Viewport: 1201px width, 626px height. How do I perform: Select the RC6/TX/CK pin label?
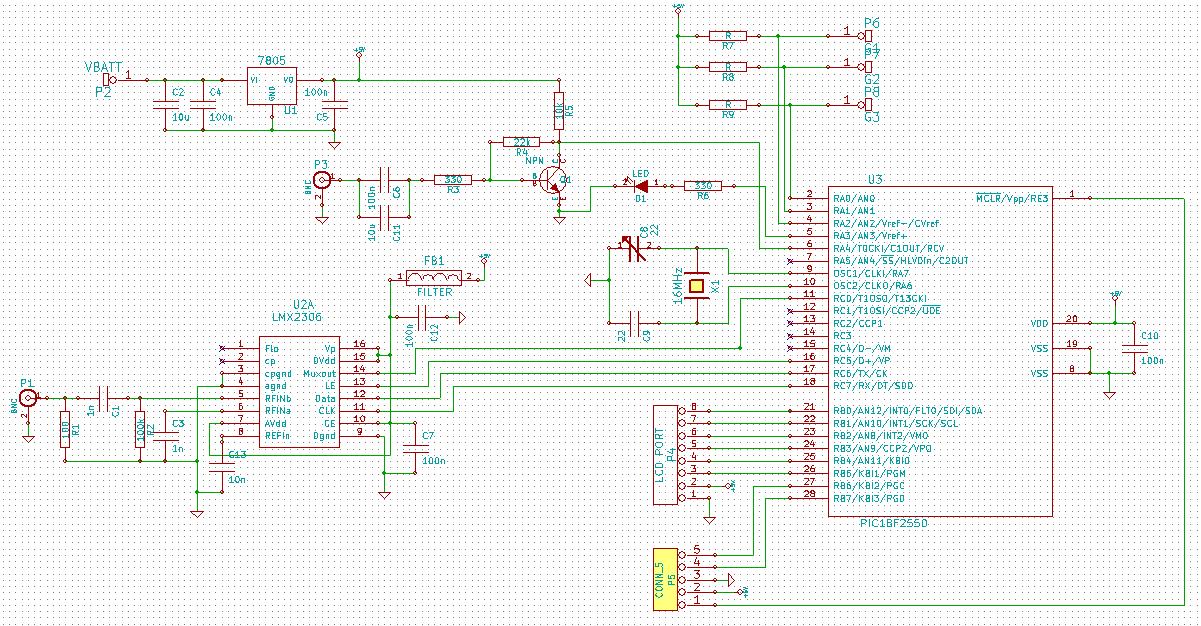pyautogui.click(x=859, y=374)
